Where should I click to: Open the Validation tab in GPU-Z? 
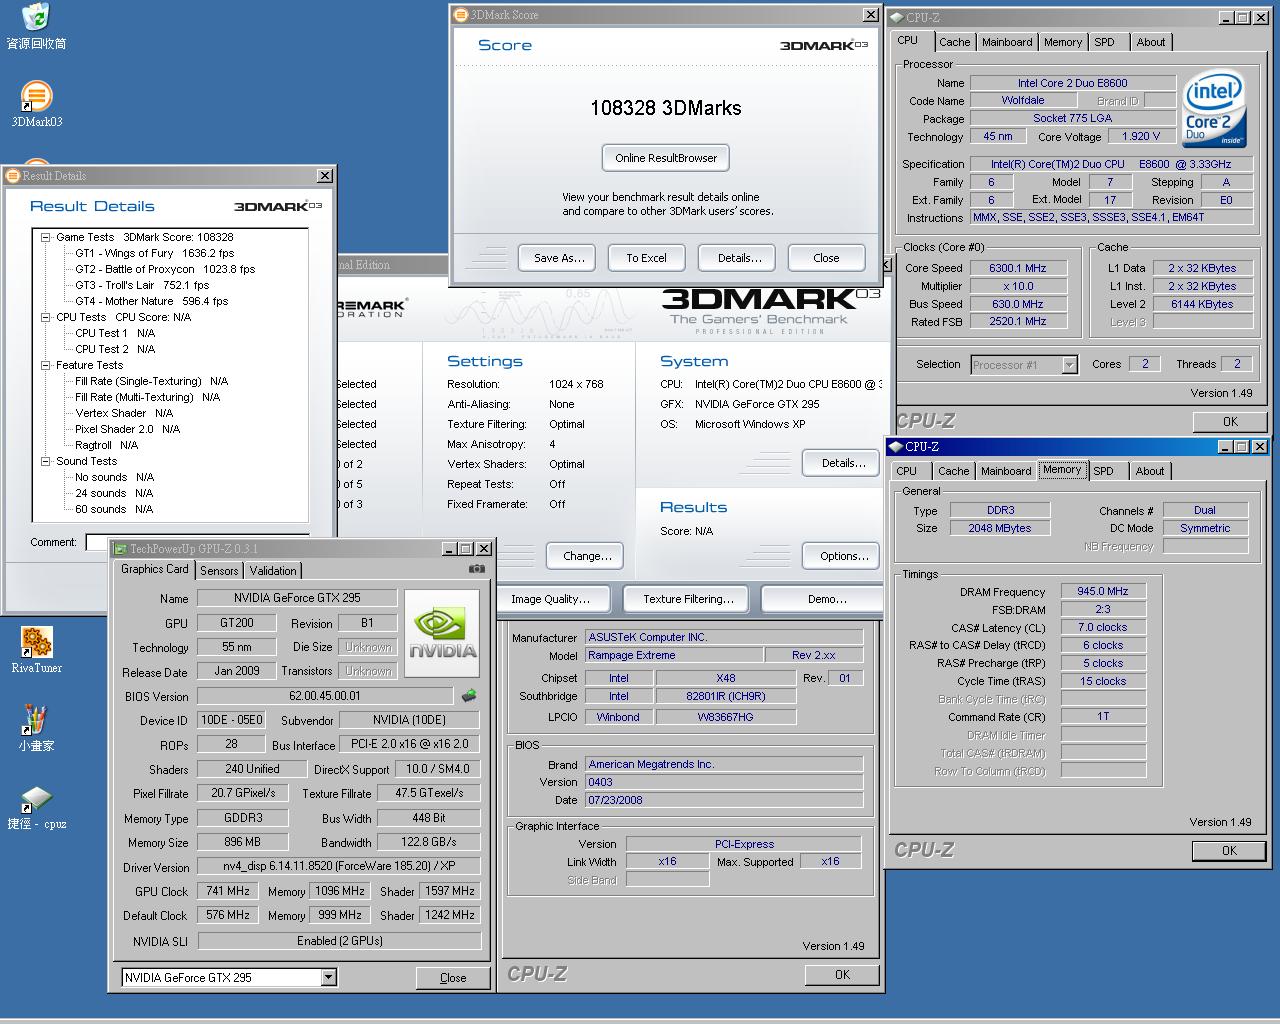pos(273,571)
